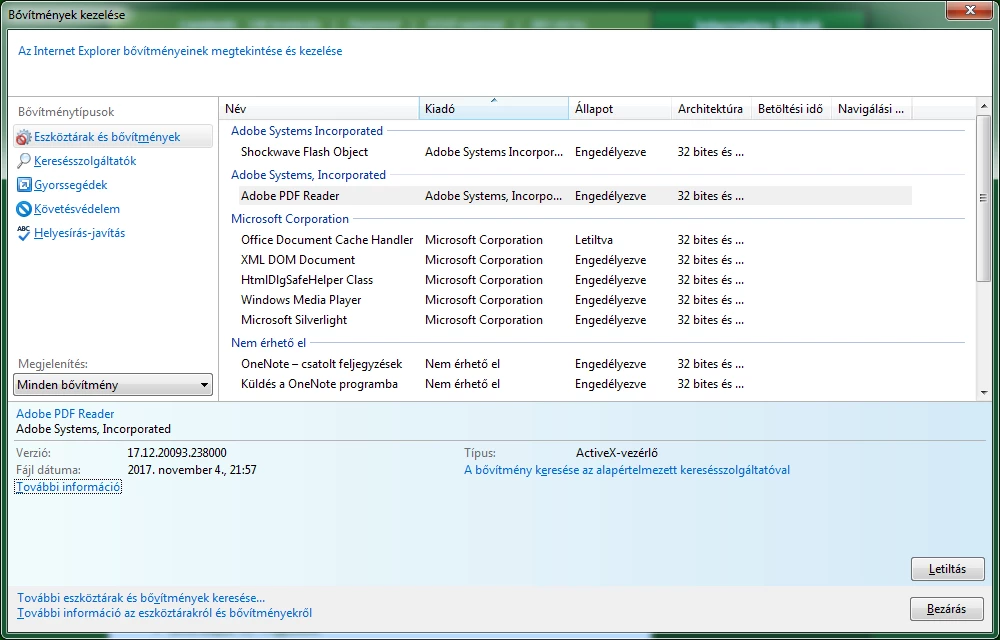Click the list scrollbar up arrow
The width and height of the screenshot is (1000, 640).
tap(983, 106)
